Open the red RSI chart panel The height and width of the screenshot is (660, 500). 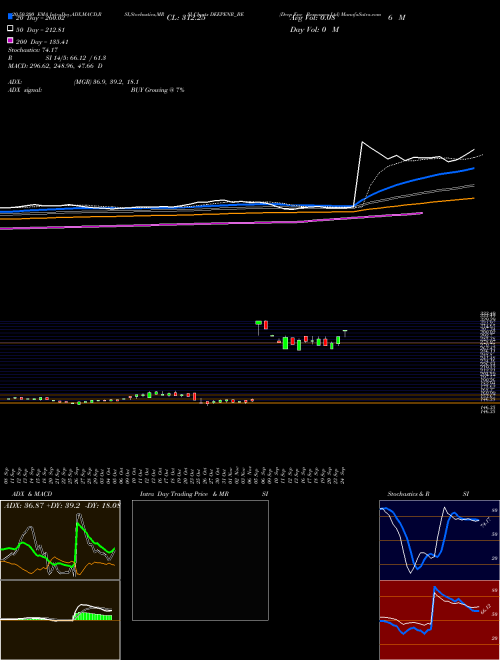coord(439,620)
